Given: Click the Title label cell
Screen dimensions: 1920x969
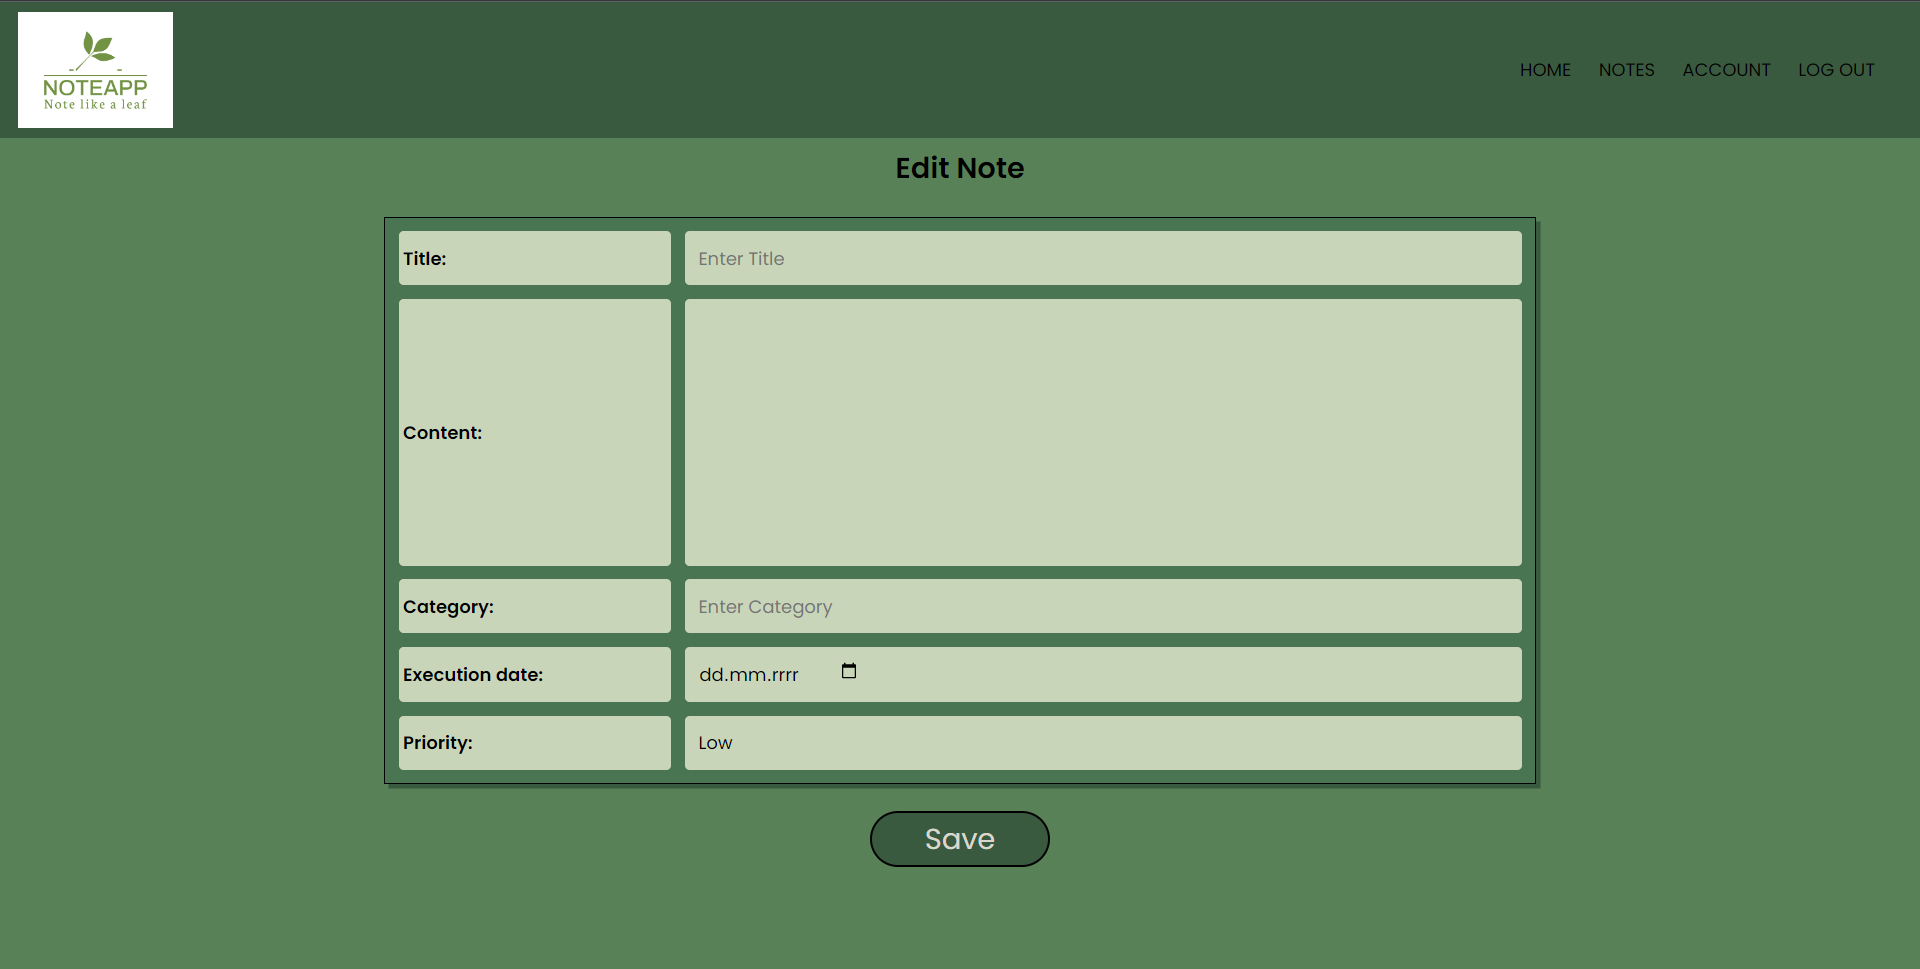Looking at the screenshot, I should (x=534, y=258).
